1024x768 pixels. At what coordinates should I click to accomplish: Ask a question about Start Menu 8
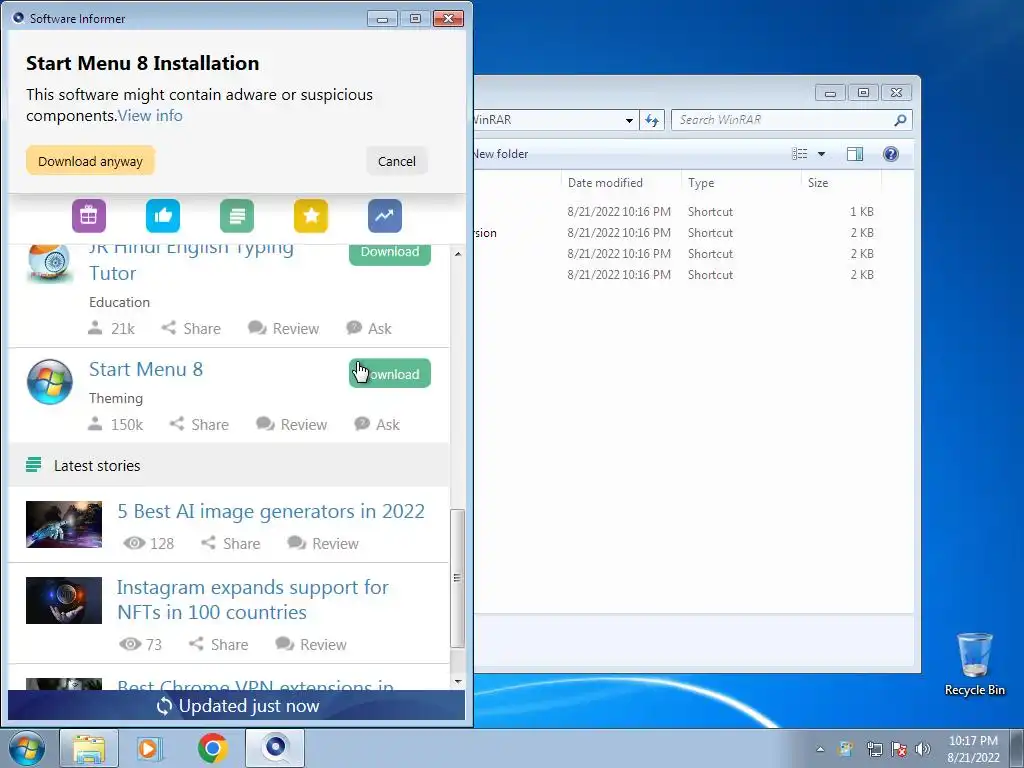tap(377, 424)
